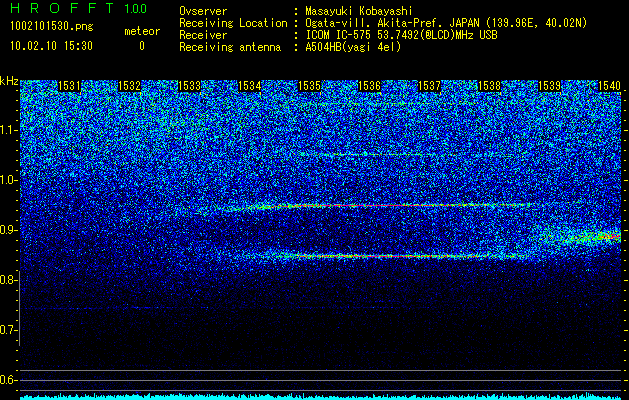Click the meteor label
The width and height of the screenshot is (629, 400).
[142, 31]
